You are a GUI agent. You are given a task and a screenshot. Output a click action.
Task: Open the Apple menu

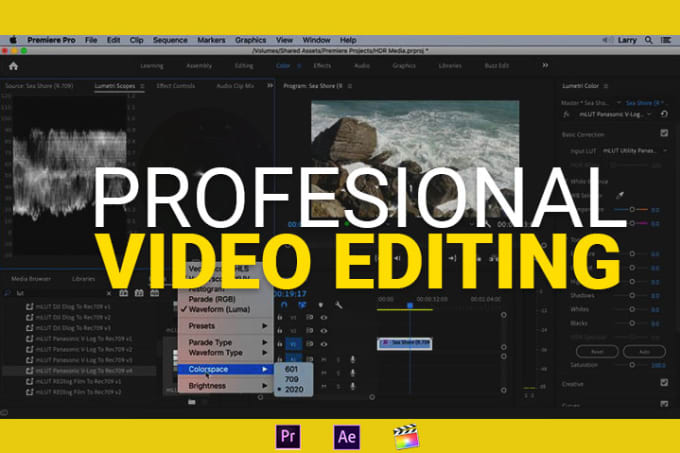coord(13,40)
